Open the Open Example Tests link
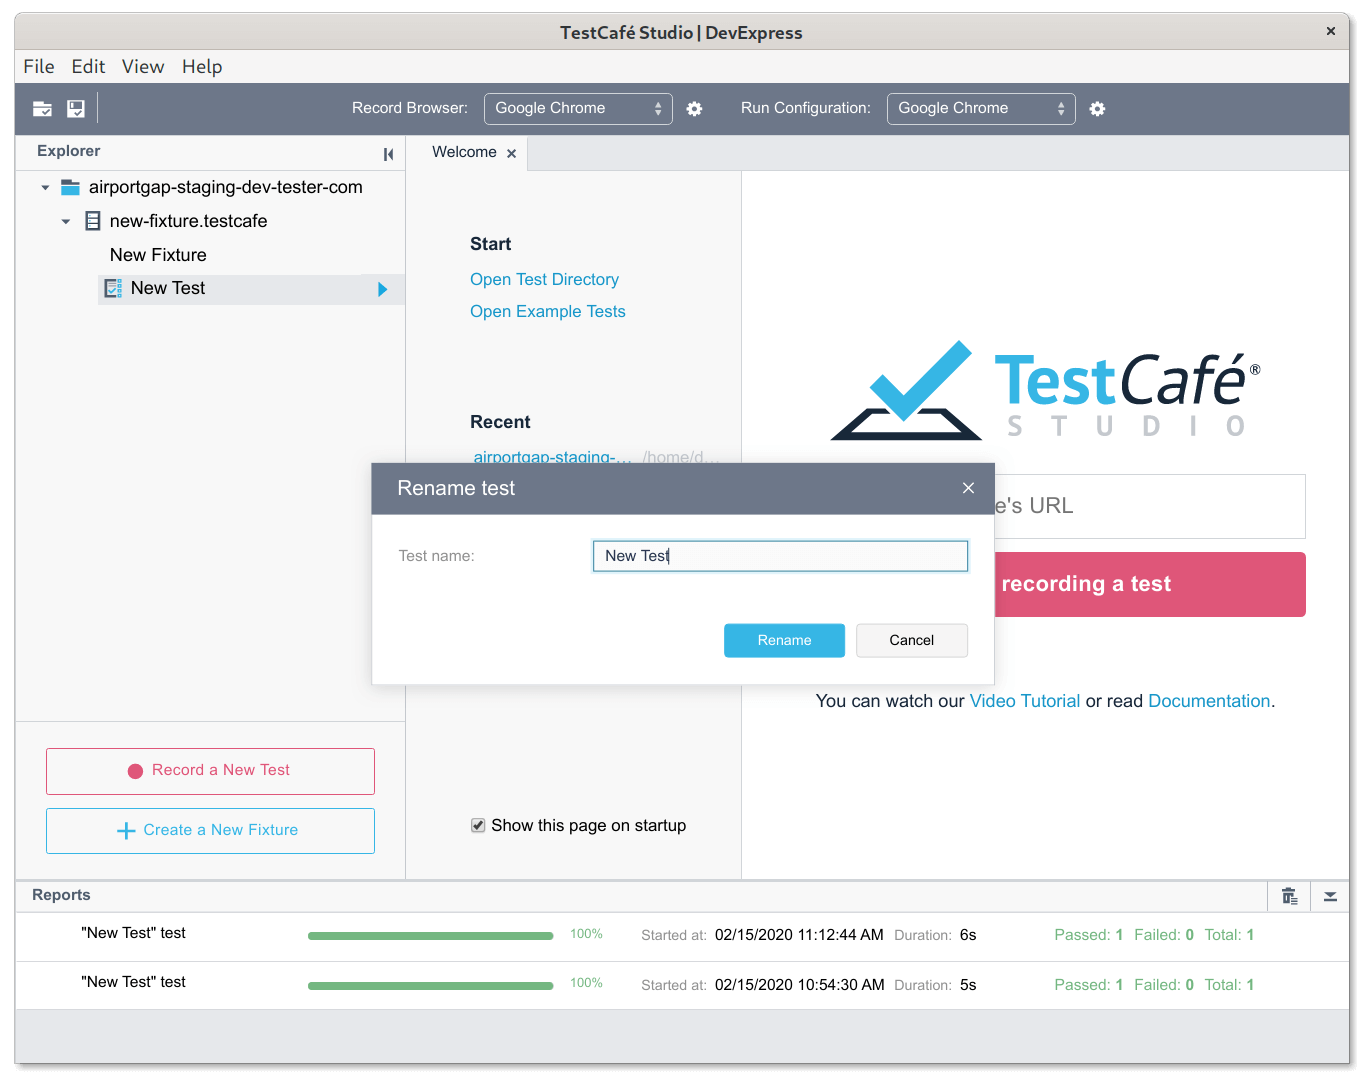The width and height of the screenshot is (1368, 1082). point(547,311)
